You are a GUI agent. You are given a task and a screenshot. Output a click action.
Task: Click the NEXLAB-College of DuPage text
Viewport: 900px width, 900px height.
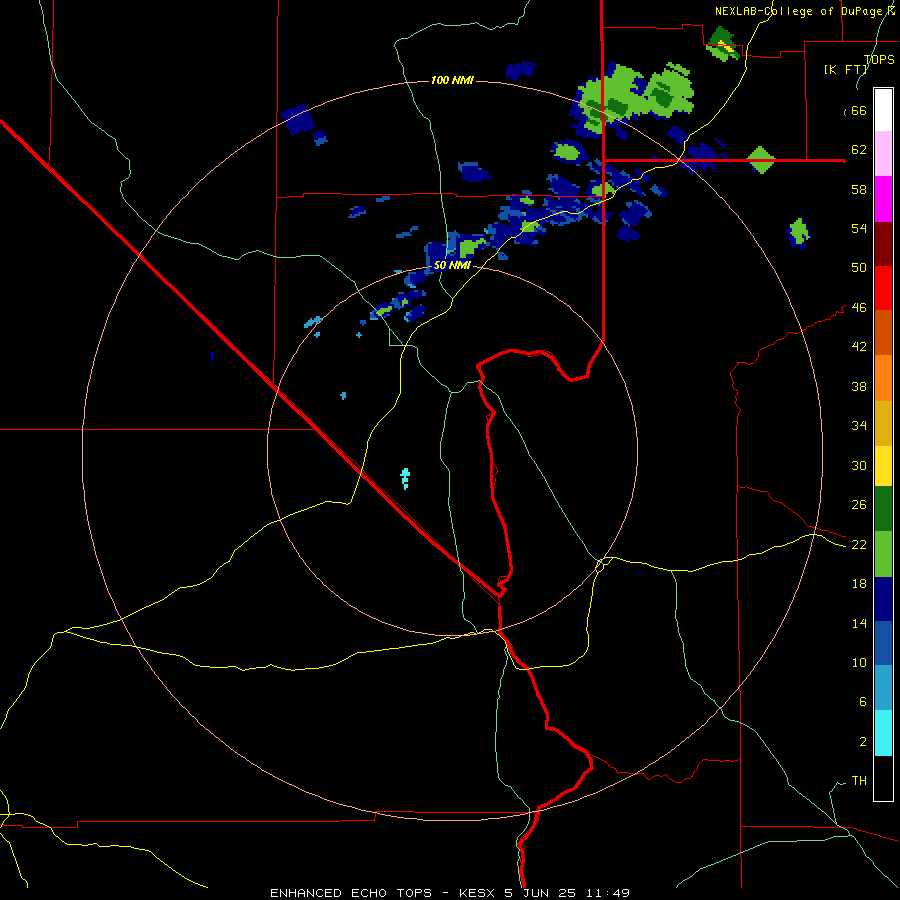click(798, 11)
